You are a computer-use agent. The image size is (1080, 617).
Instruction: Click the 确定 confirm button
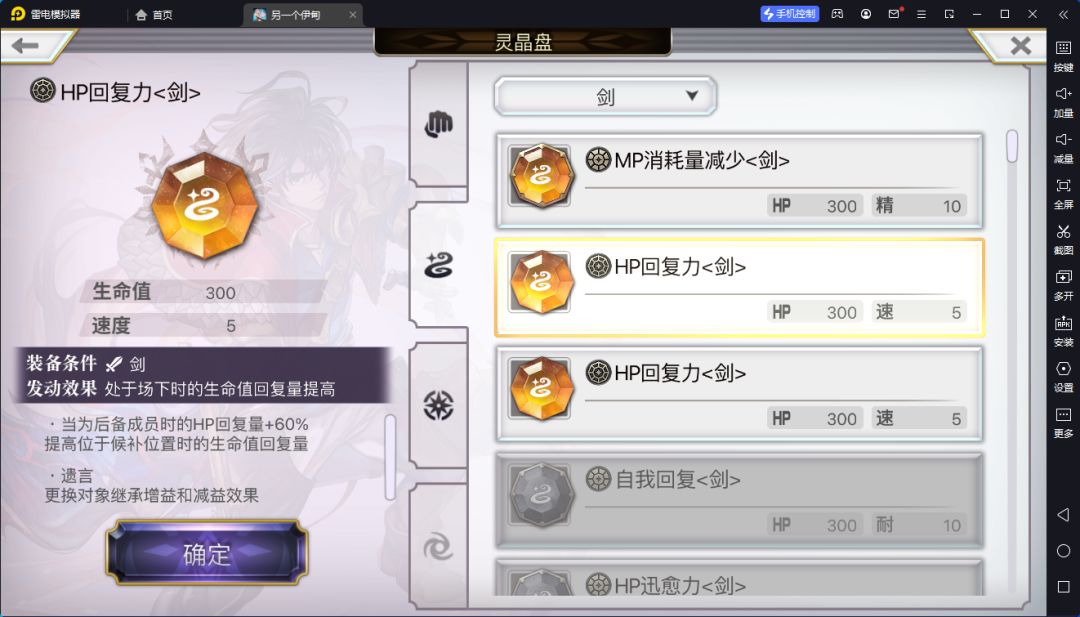pos(207,553)
